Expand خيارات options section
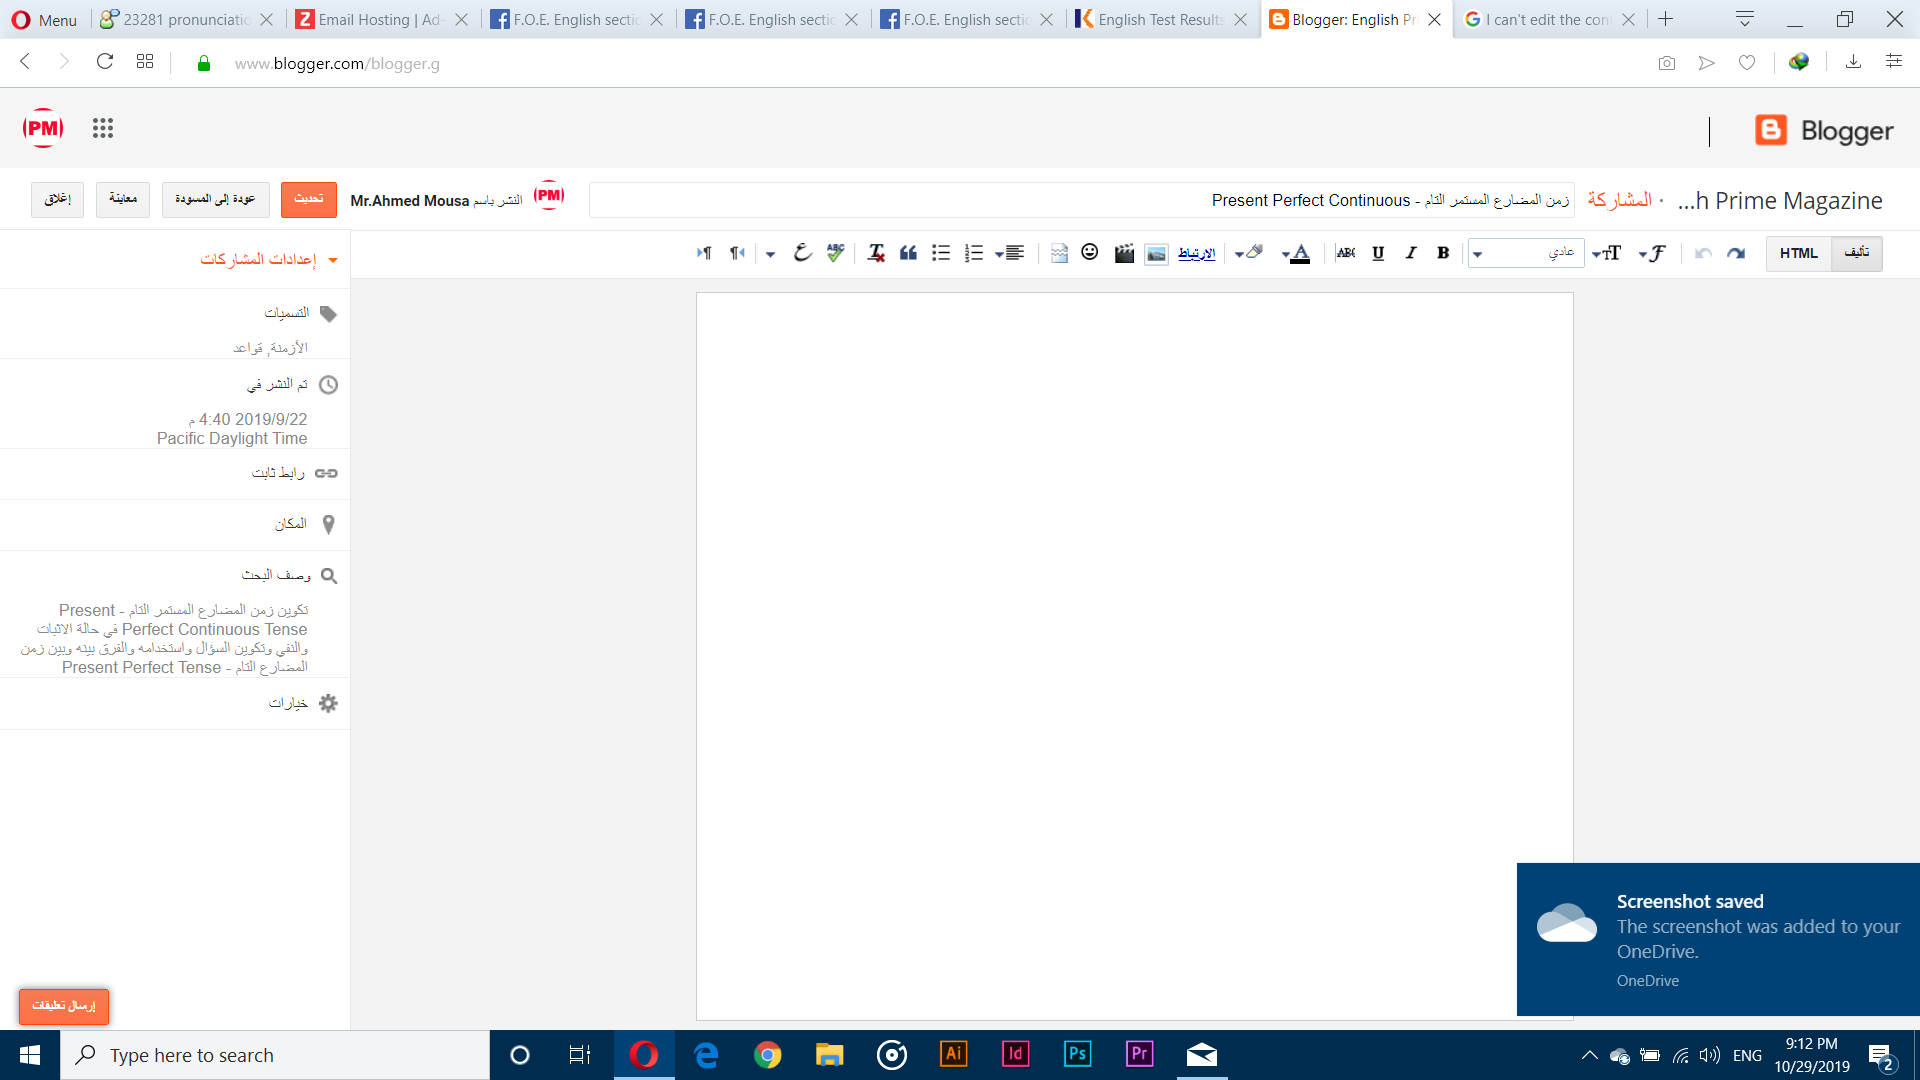 (x=303, y=703)
